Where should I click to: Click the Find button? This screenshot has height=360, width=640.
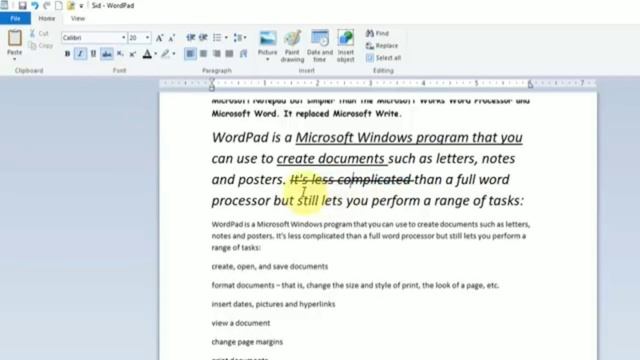[378, 33]
